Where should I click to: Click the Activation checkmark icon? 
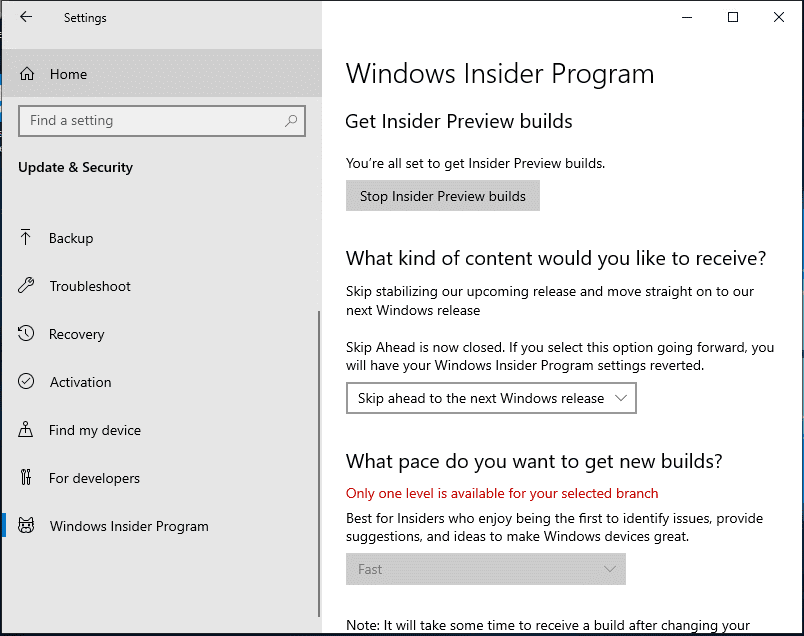click(26, 382)
